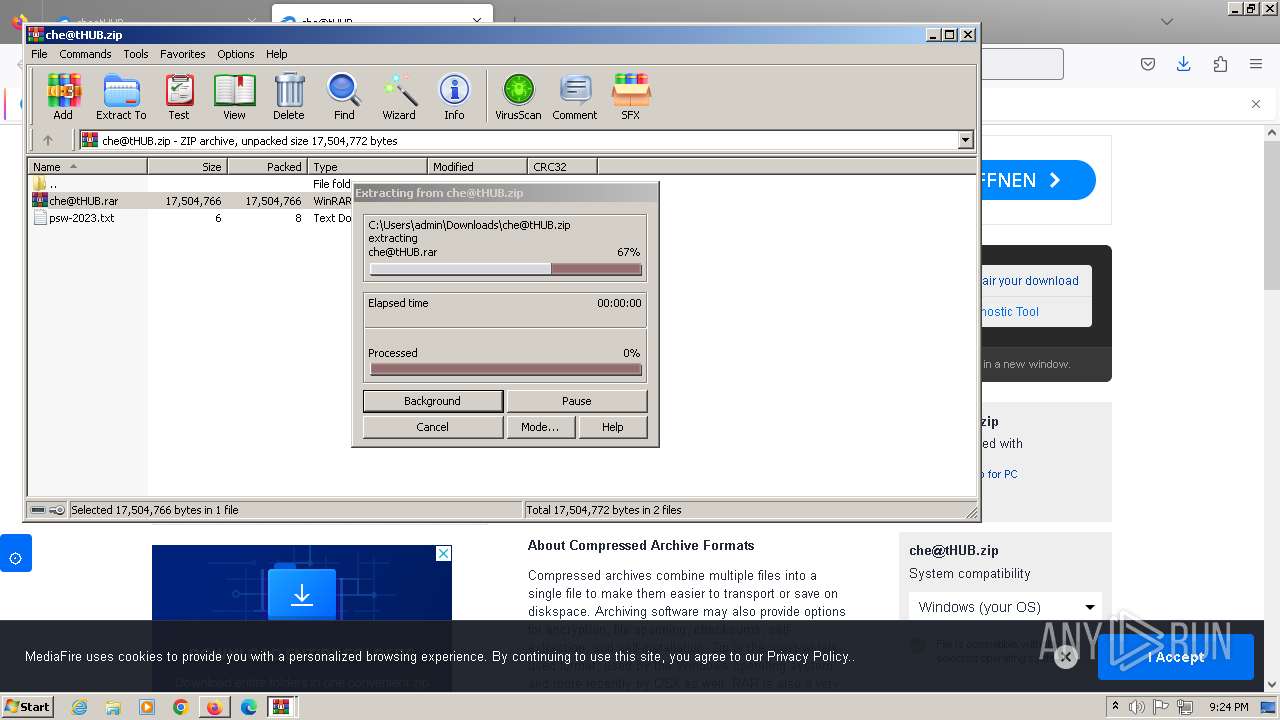The height and width of the screenshot is (720, 1280).
Task: Open Firefox downloads arrow icon
Action: [x=1184, y=64]
